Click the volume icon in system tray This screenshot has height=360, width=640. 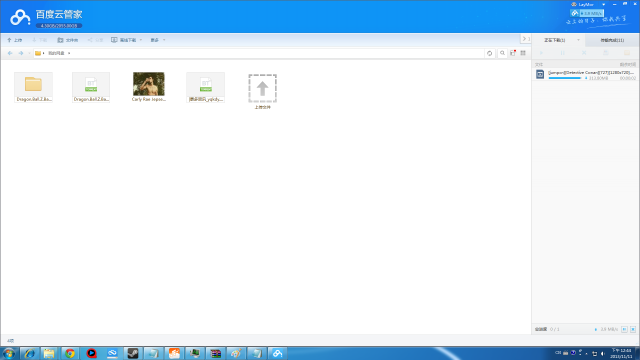click(x=602, y=353)
